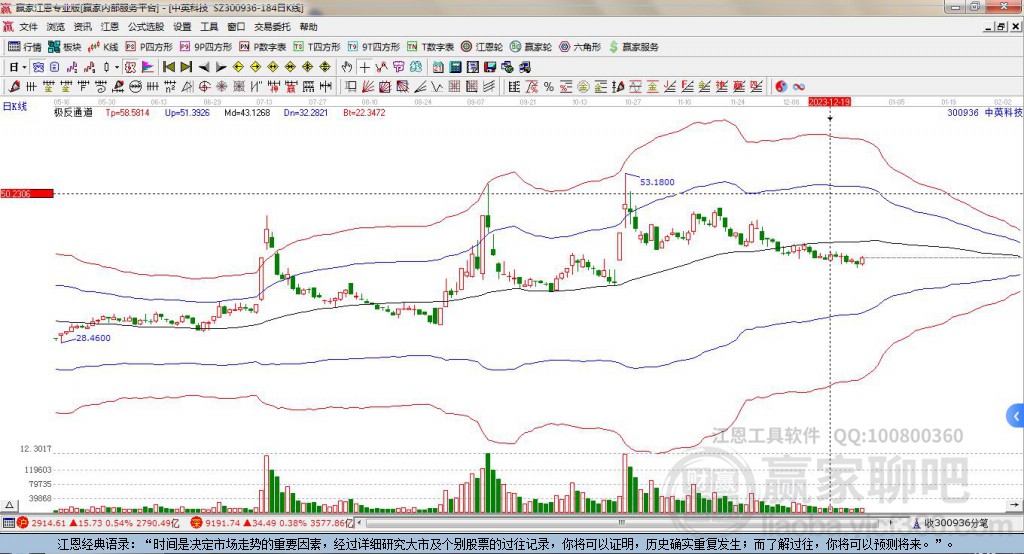Image resolution: width=1024 pixels, height=554 pixels.
Task: Open the 设置 menu
Action: click(x=182, y=27)
